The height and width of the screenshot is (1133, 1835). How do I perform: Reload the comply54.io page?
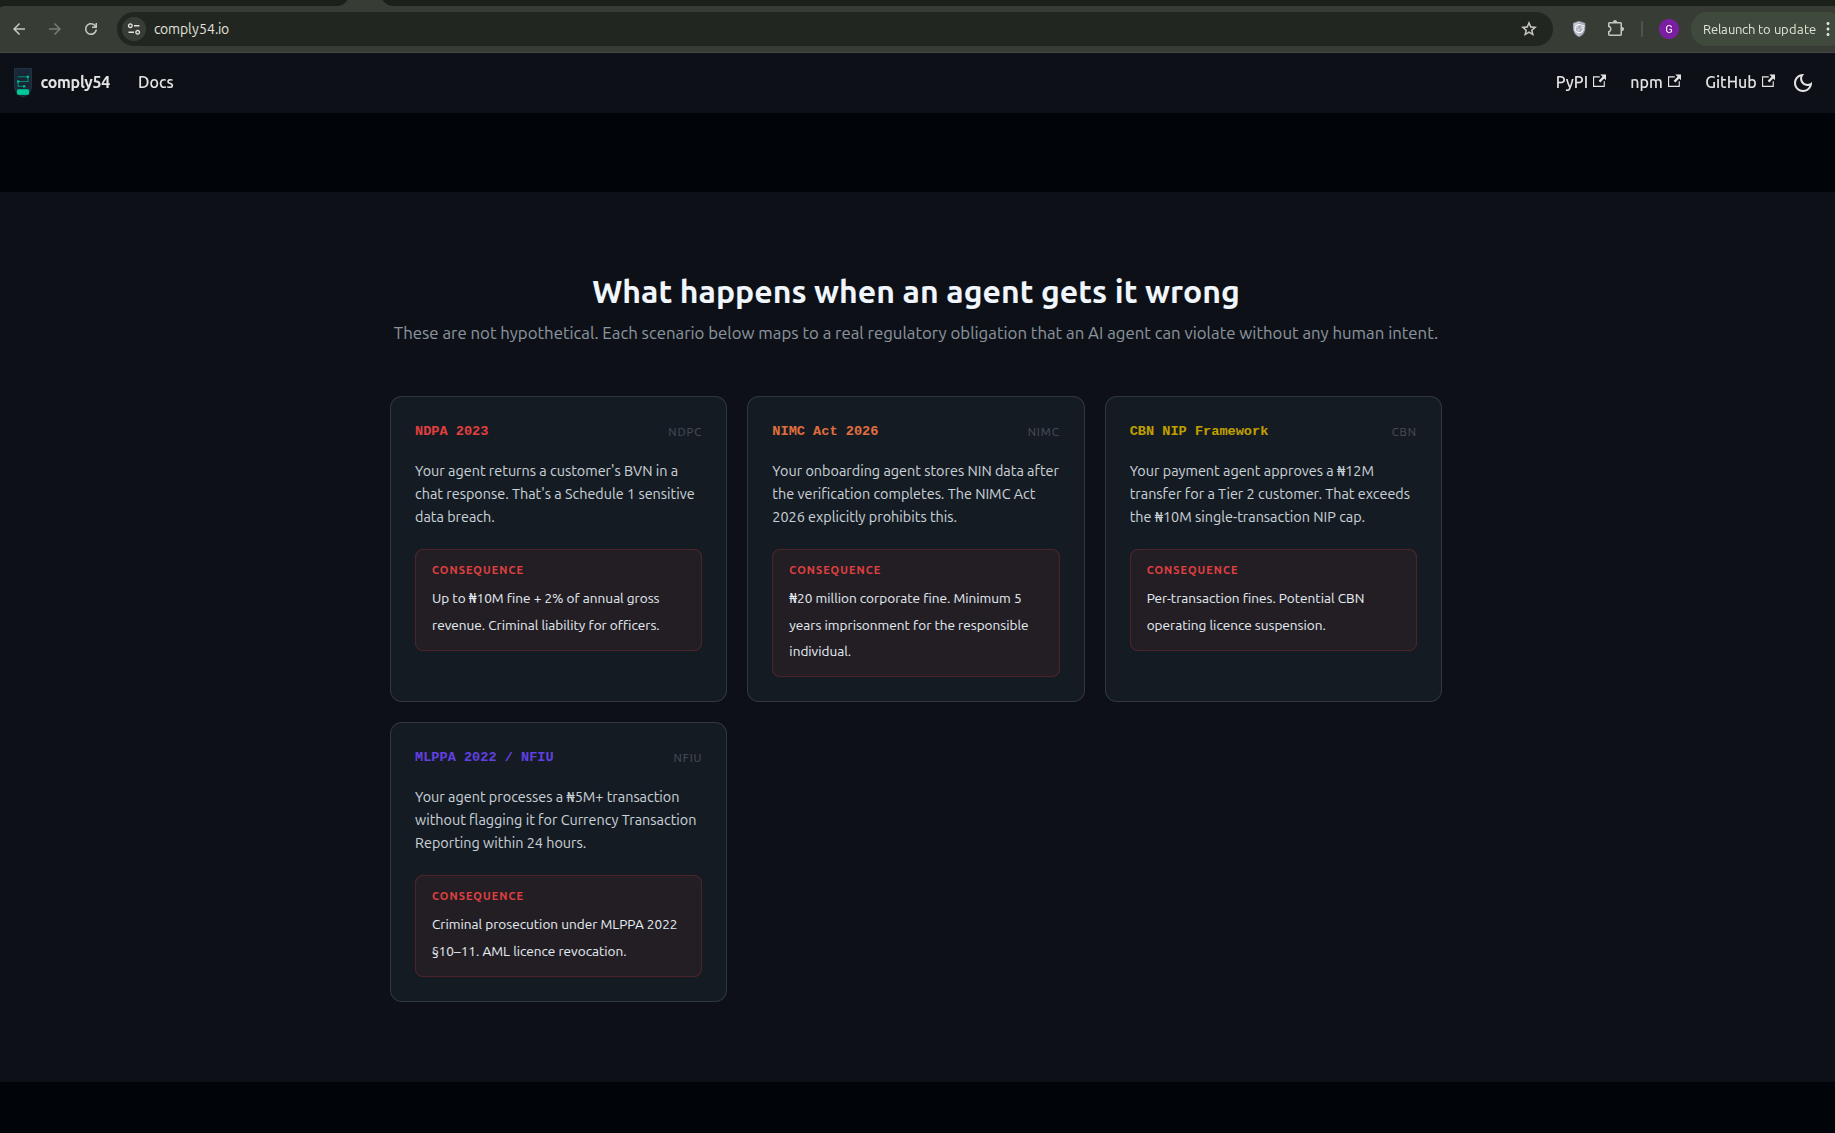(x=91, y=29)
